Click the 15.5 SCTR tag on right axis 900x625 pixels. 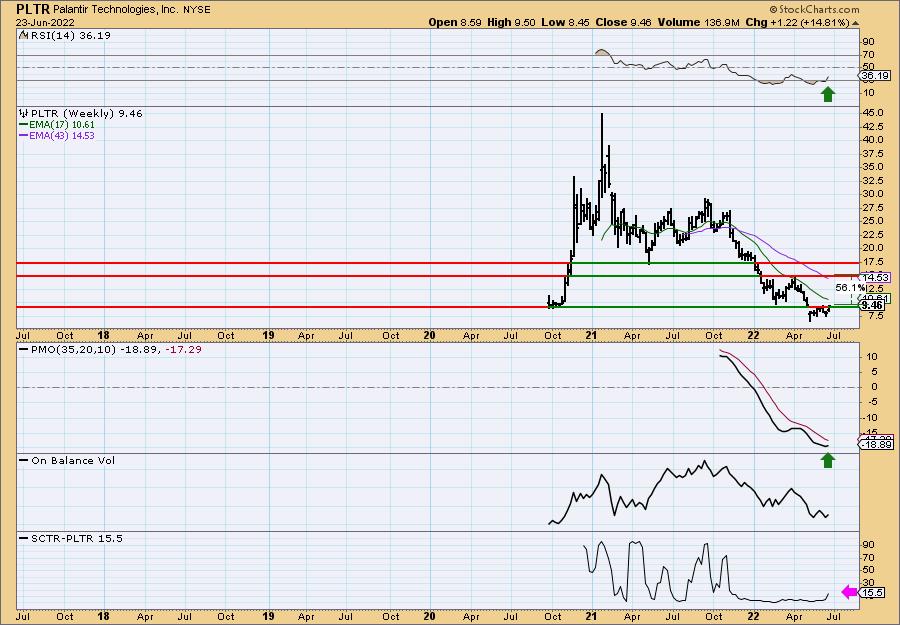tap(873, 592)
